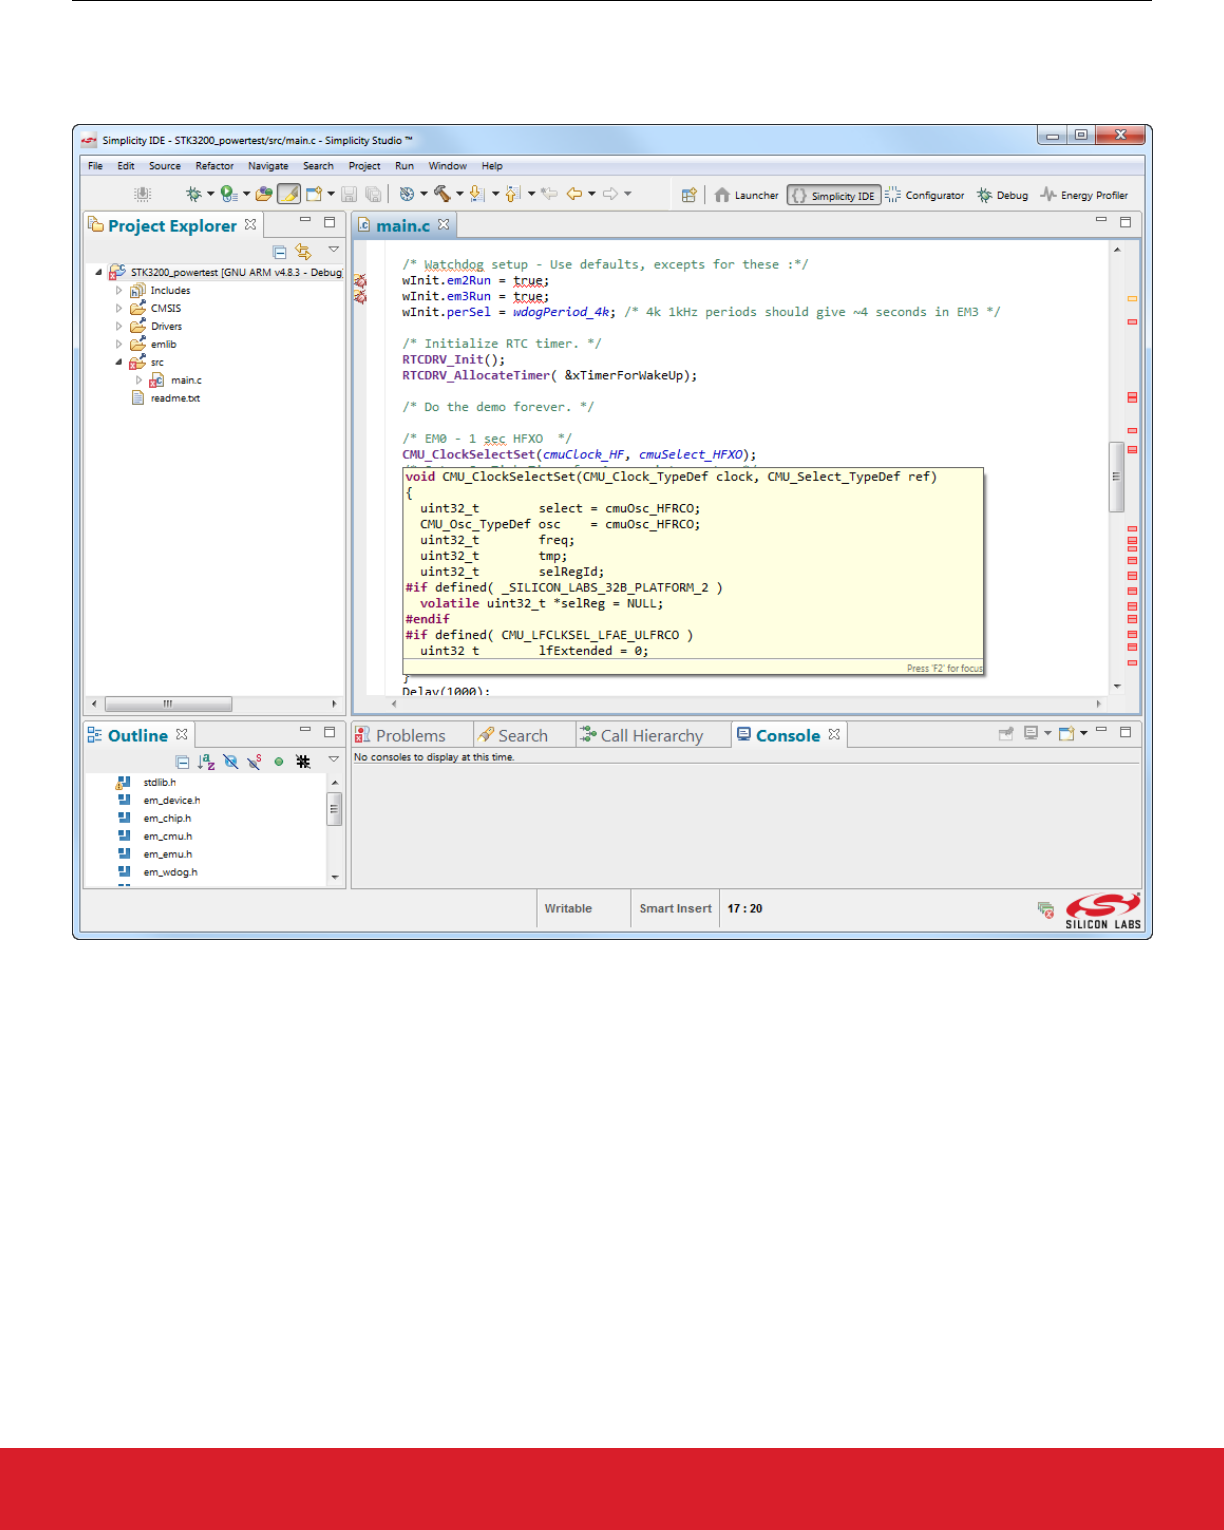Open the Window menu

click(447, 166)
